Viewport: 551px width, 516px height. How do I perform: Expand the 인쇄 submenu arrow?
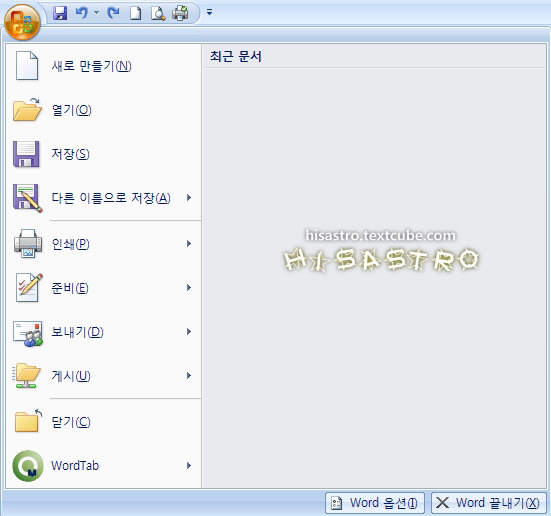tap(189, 243)
